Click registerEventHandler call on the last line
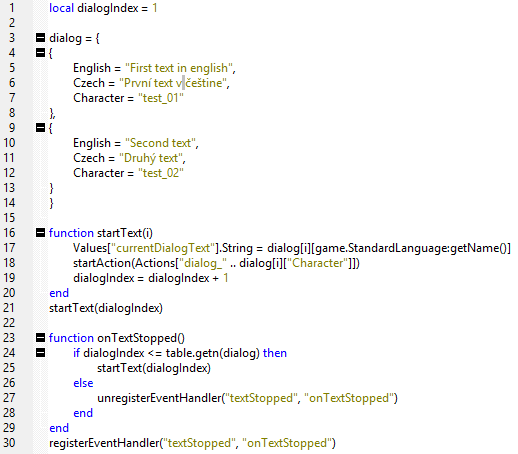The image size is (518, 454). click(x=192, y=443)
